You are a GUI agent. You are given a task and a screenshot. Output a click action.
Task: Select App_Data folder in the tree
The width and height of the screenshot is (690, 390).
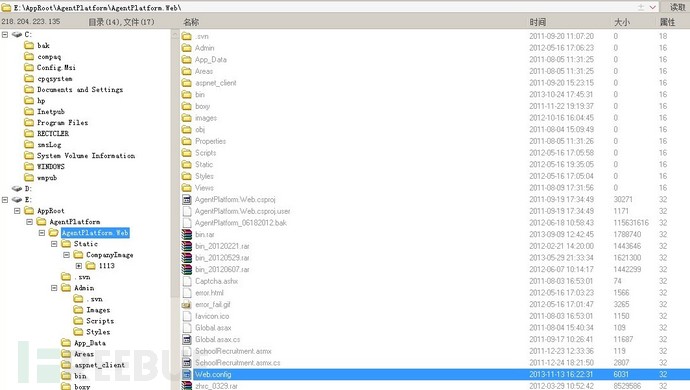90,342
